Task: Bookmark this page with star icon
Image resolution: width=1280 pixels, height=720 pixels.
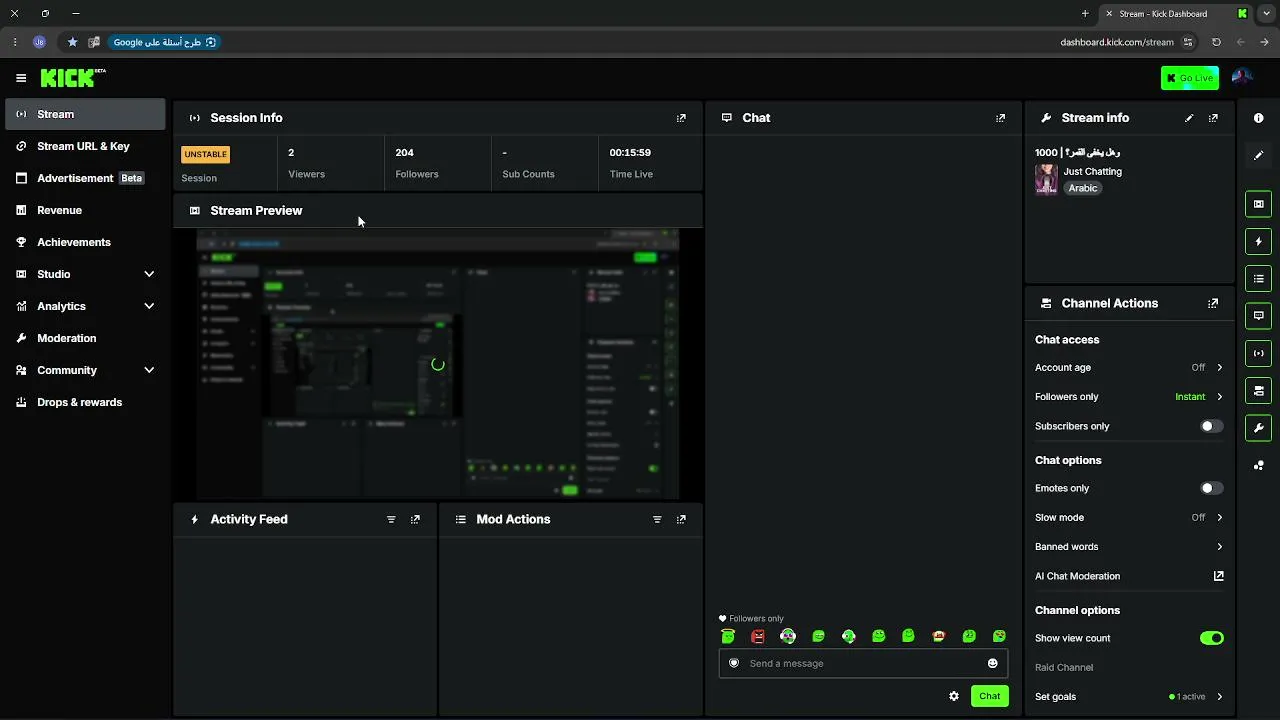Action: point(72,42)
